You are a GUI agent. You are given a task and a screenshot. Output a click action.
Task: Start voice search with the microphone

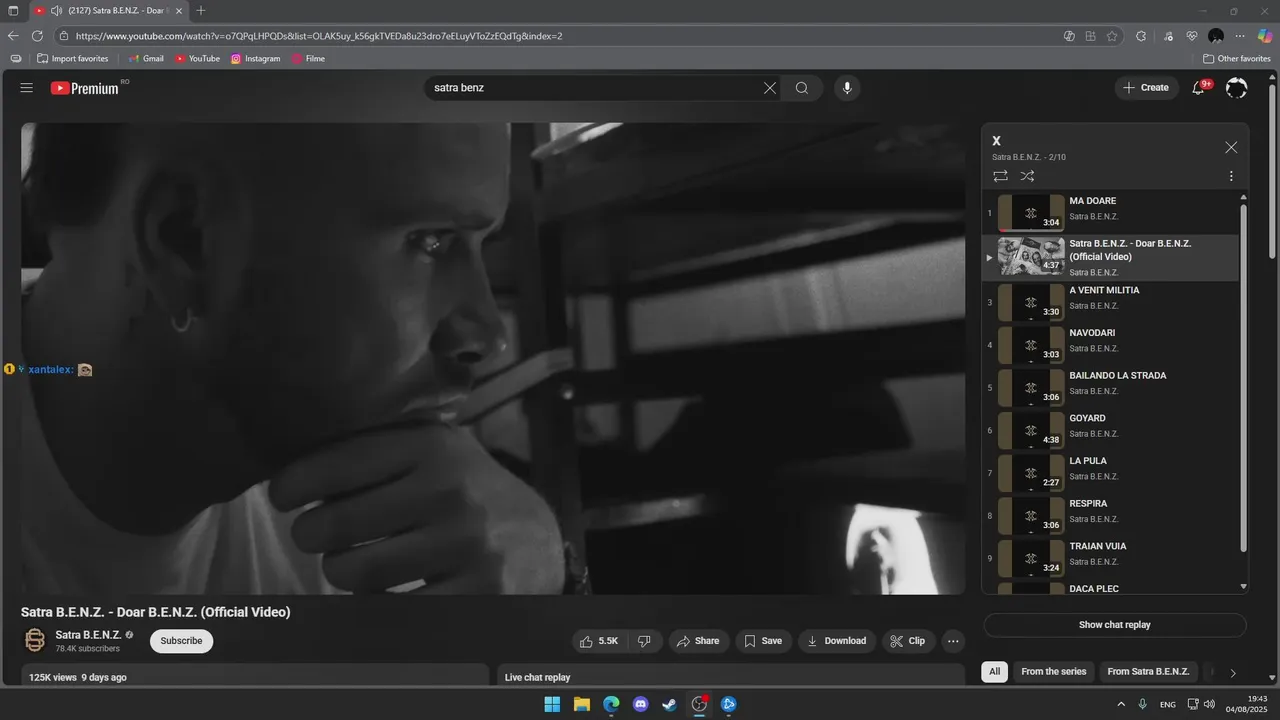[847, 88]
